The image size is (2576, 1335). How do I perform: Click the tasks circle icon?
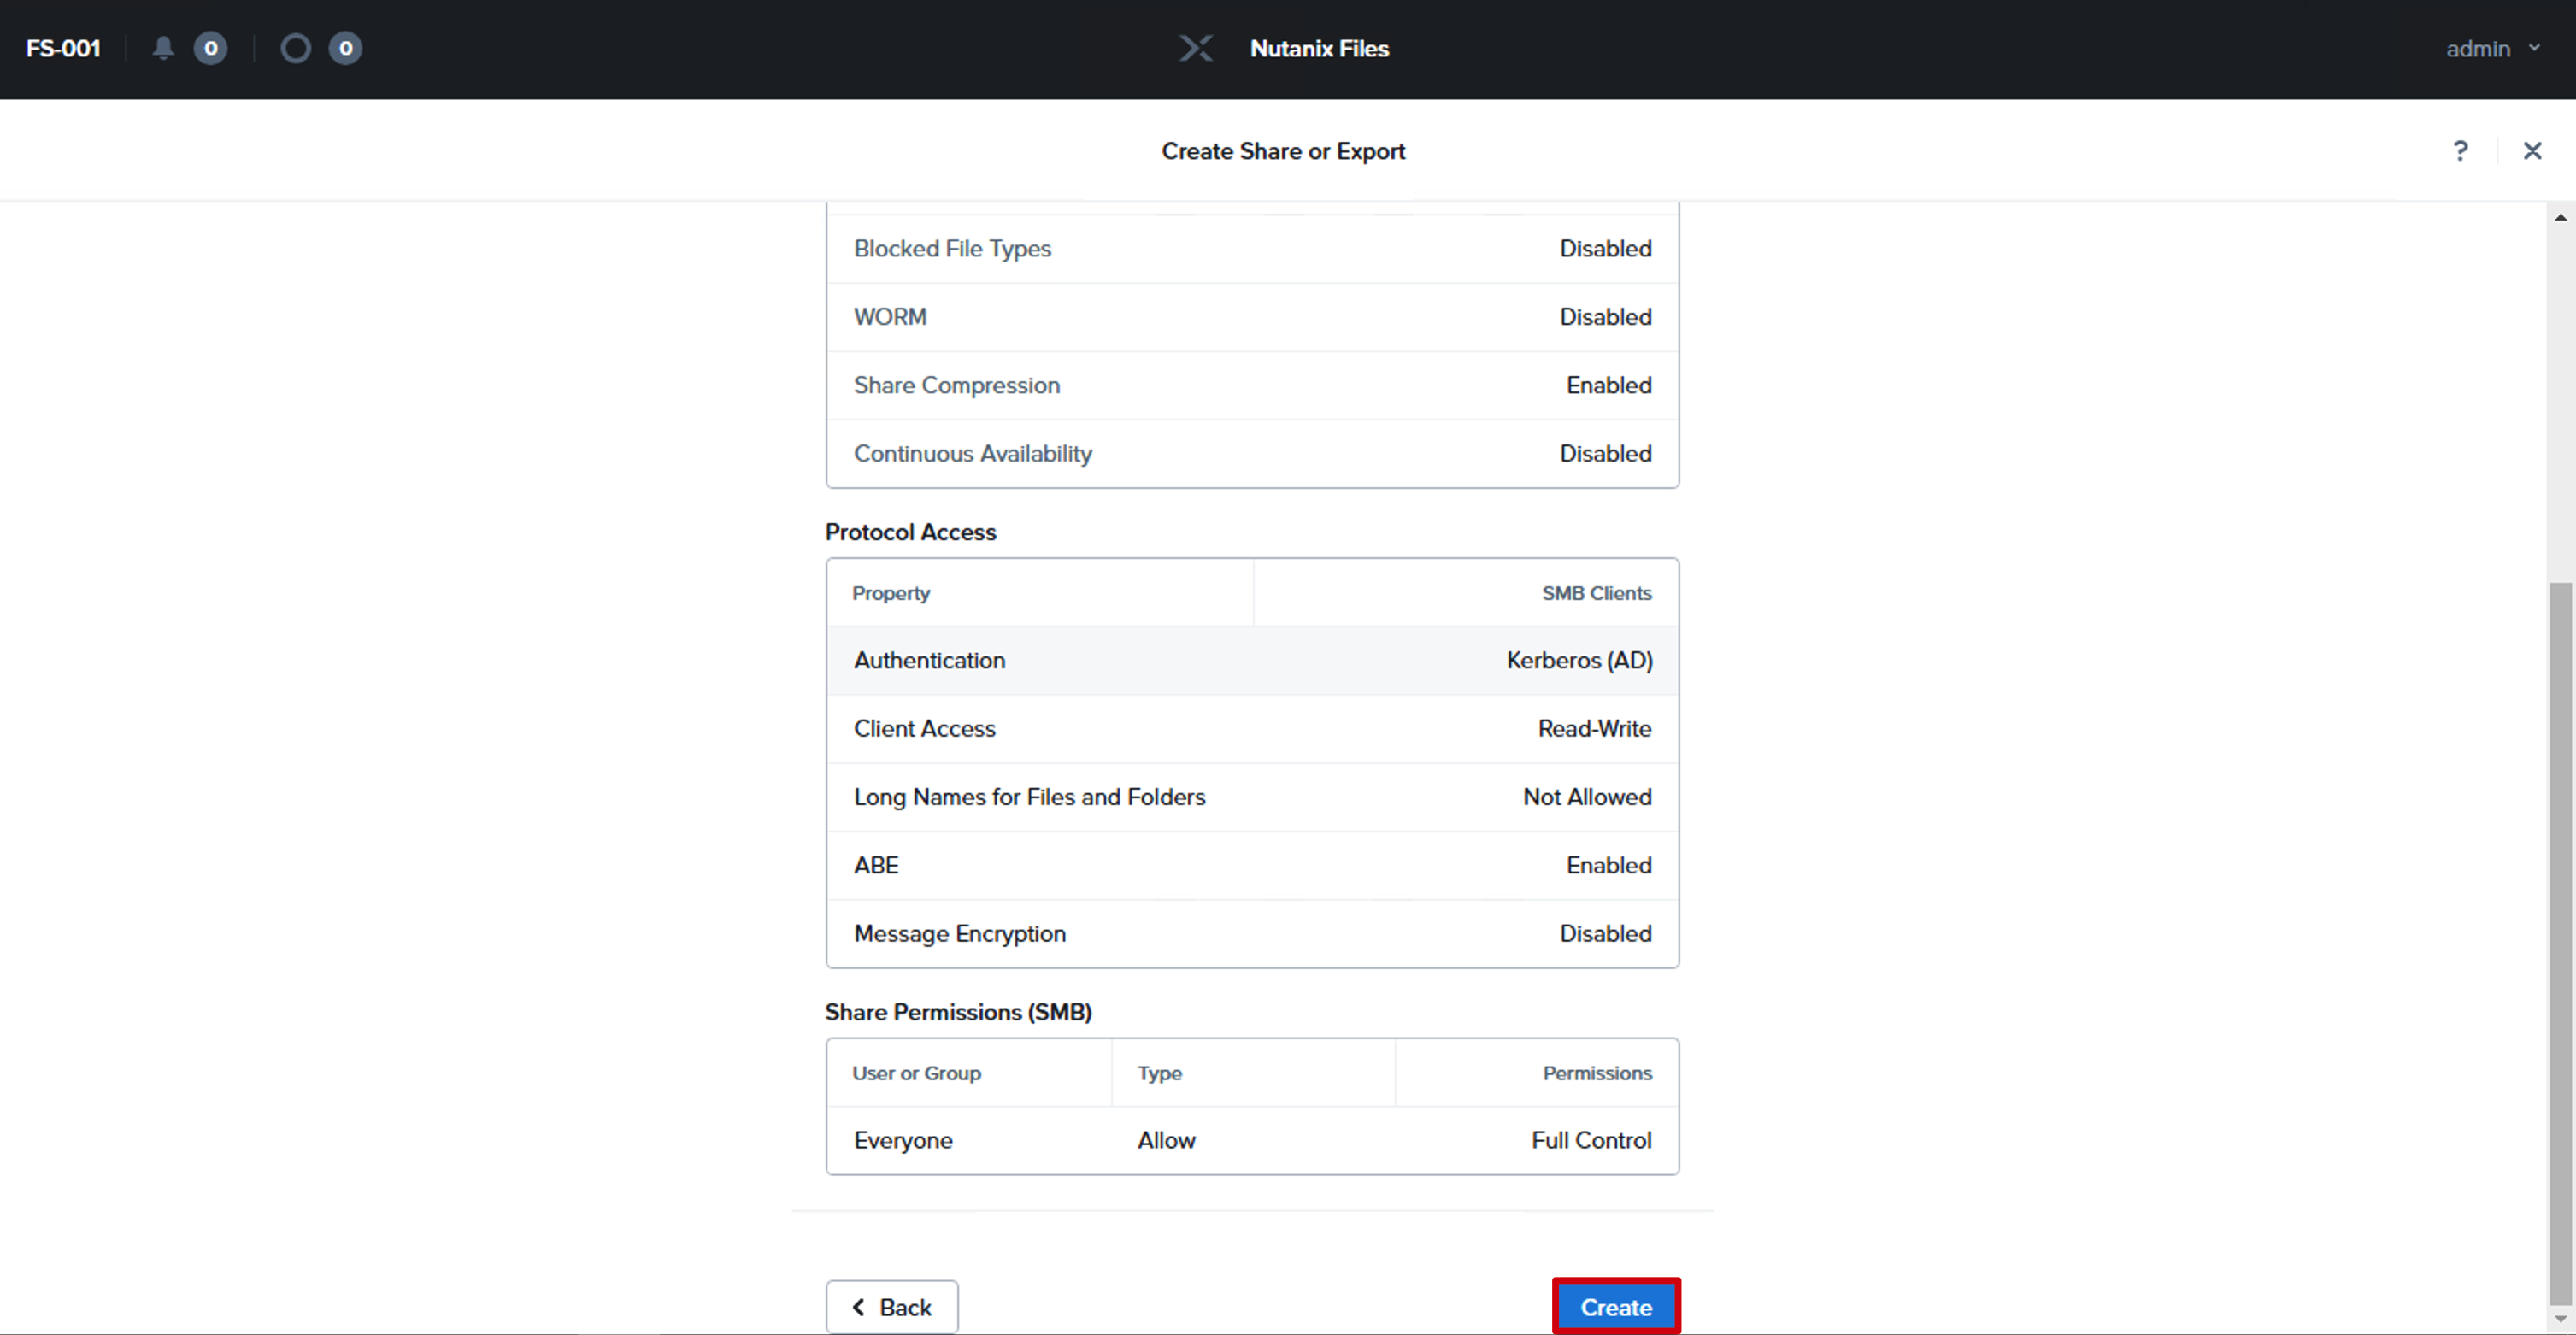click(x=295, y=48)
